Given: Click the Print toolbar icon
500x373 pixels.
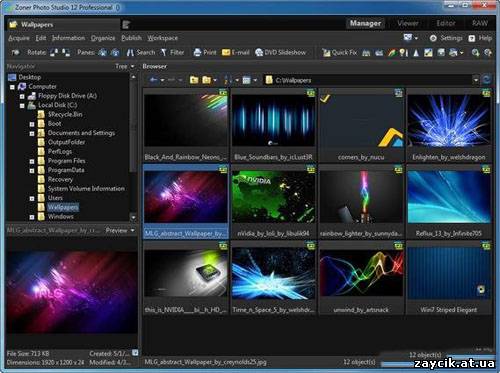Looking at the screenshot, I should coord(197,52).
